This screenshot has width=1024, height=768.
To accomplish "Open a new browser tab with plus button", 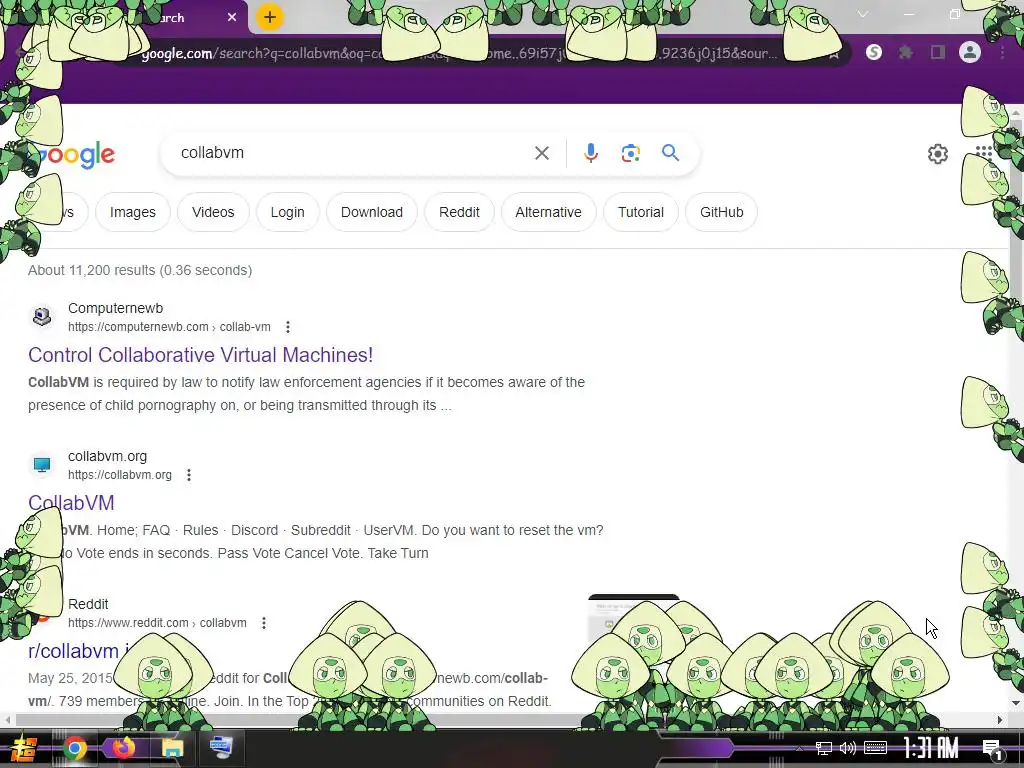I will pyautogui.click(x=269, y=17).
